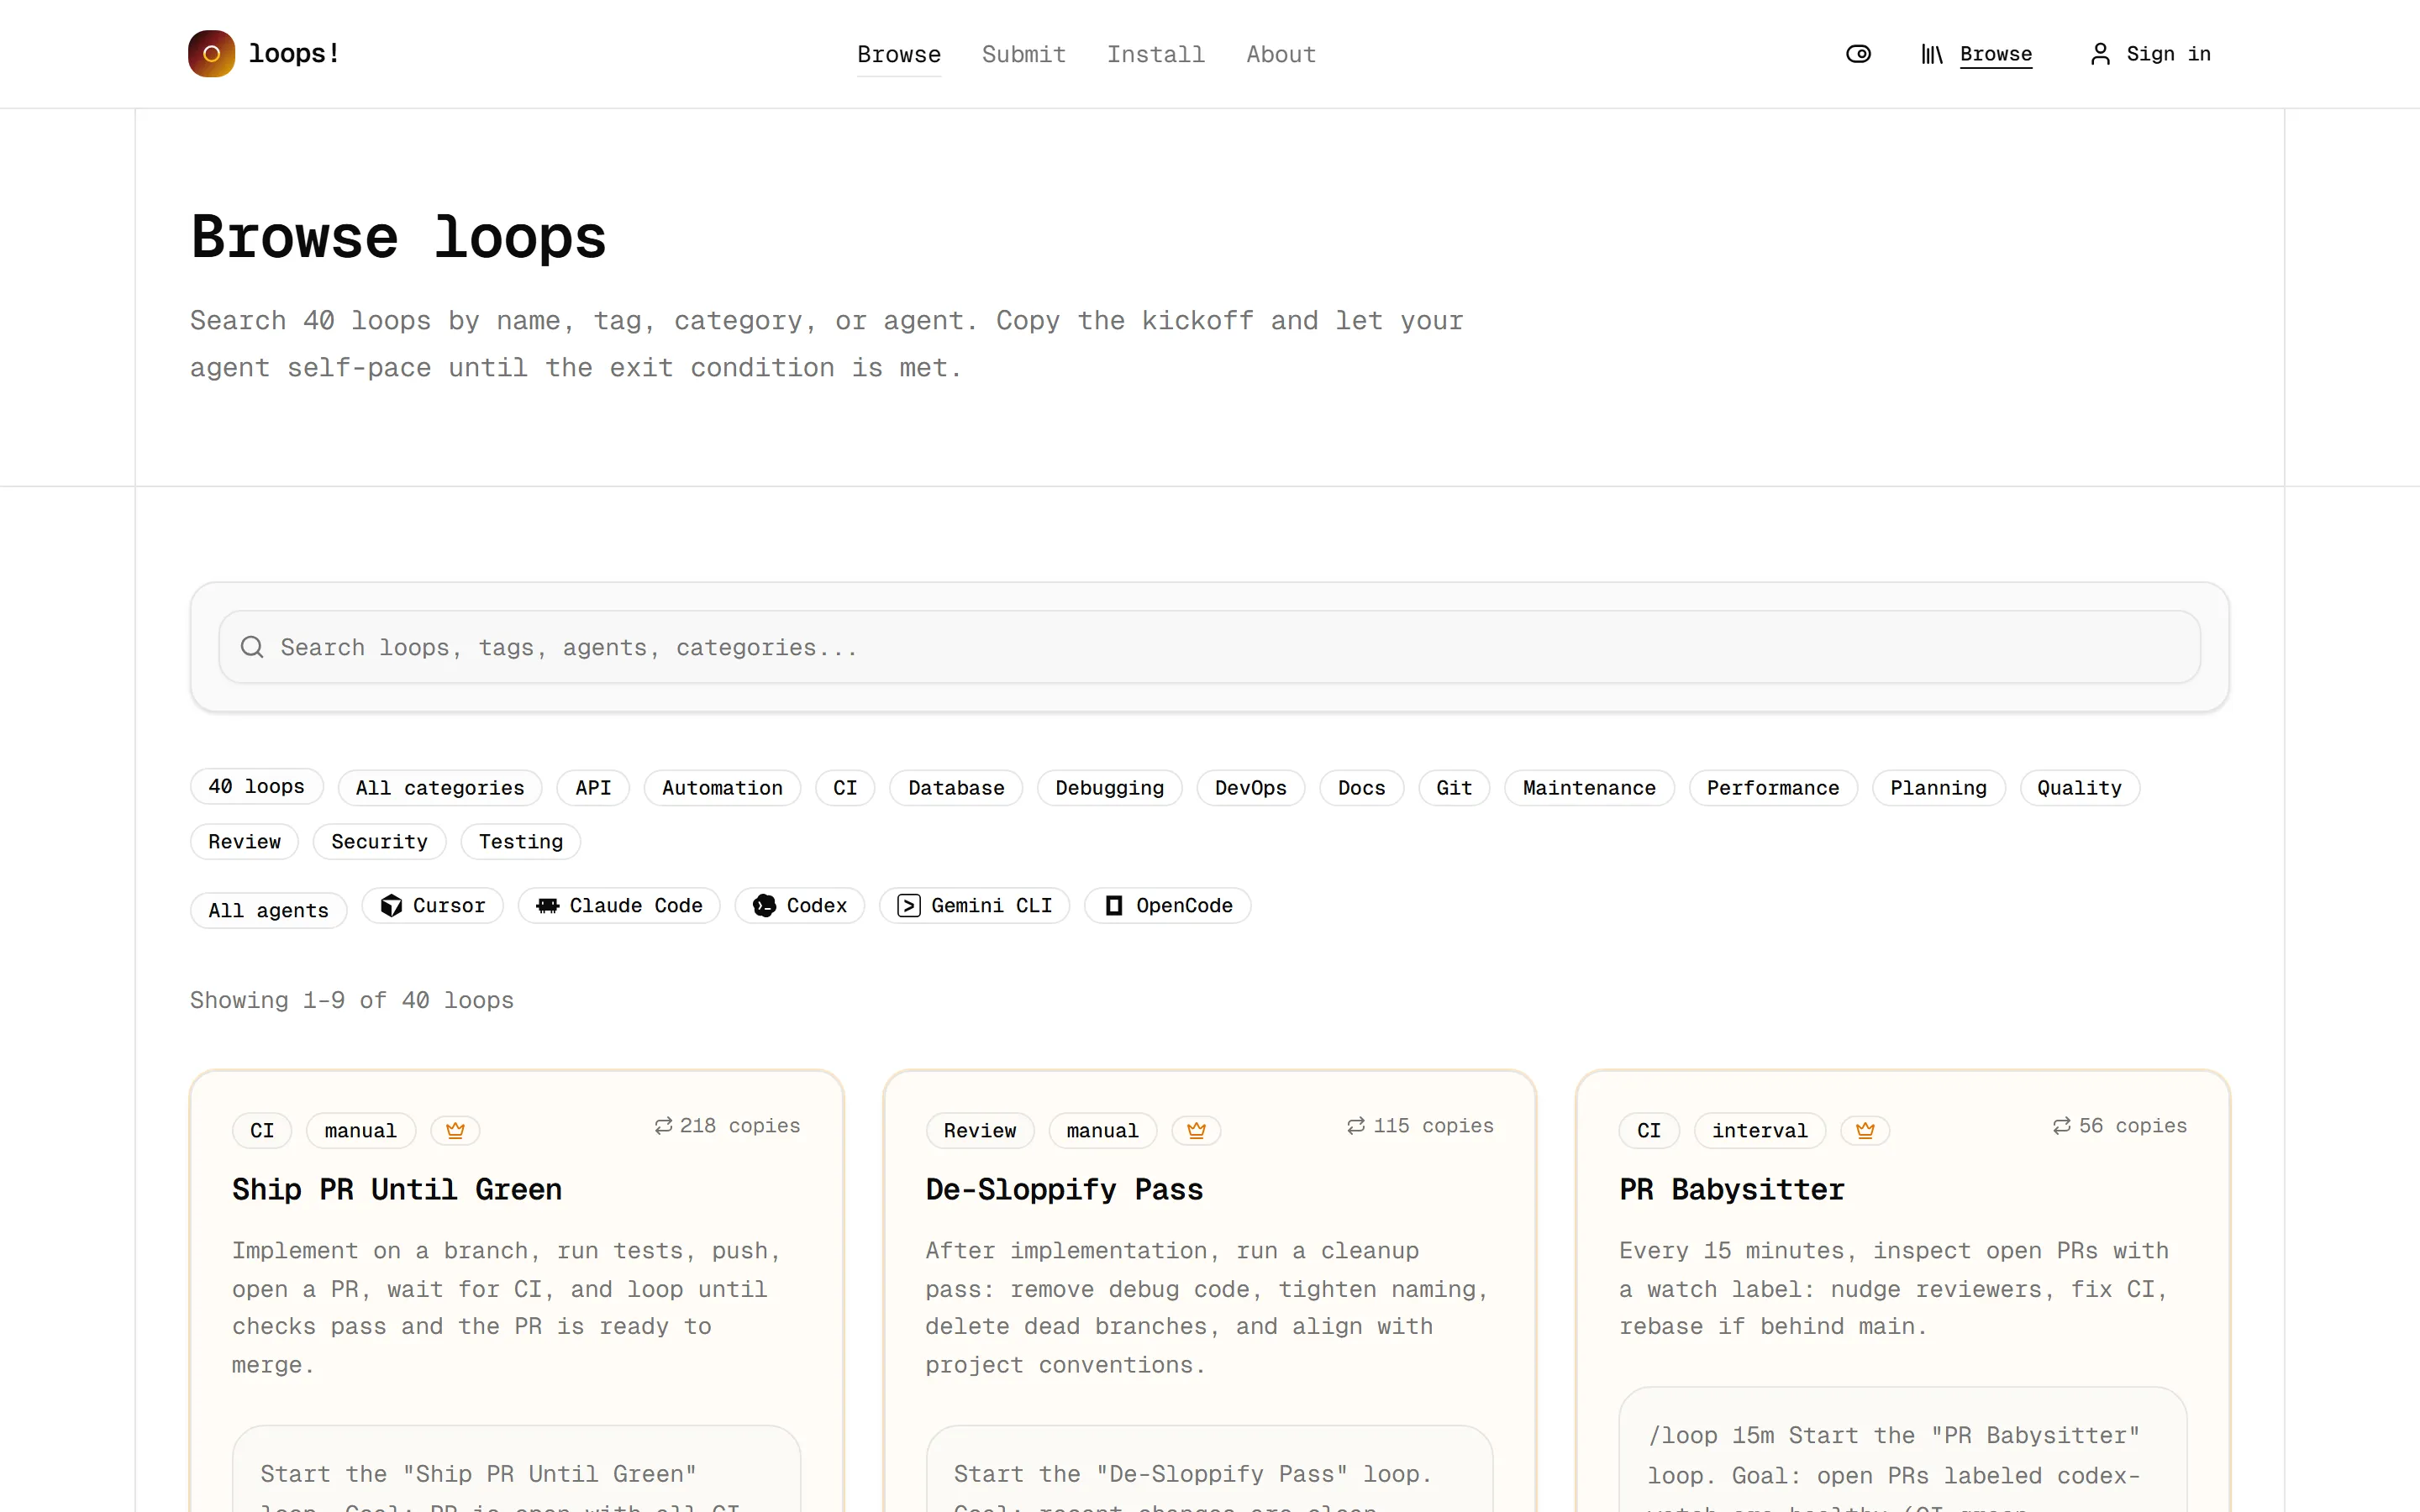Click the library icon beside Browse
2420x1512 pixels.
(1931, 54)
